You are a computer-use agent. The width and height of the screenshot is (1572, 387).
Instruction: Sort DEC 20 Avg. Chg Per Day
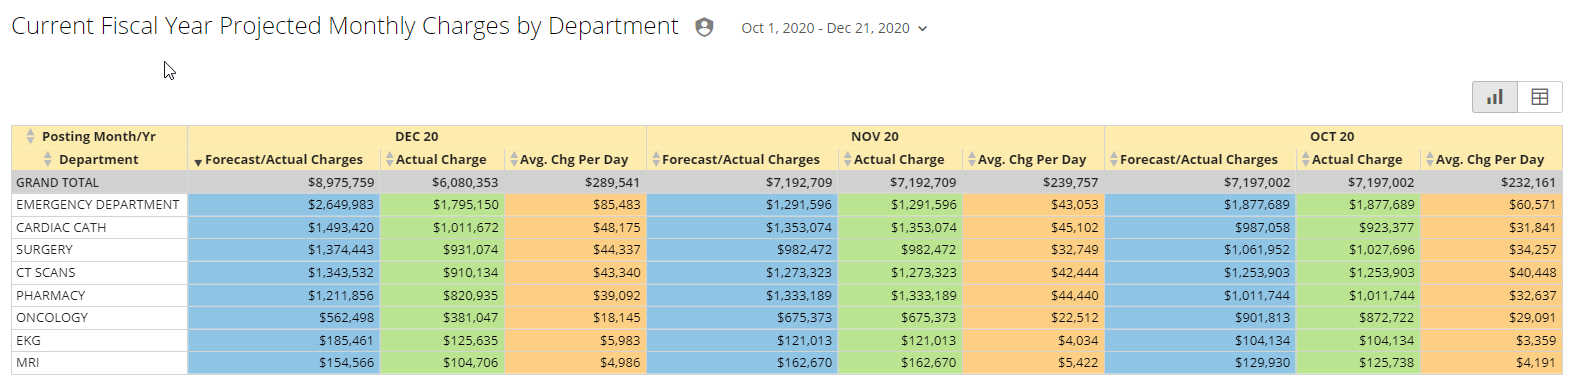513,159
